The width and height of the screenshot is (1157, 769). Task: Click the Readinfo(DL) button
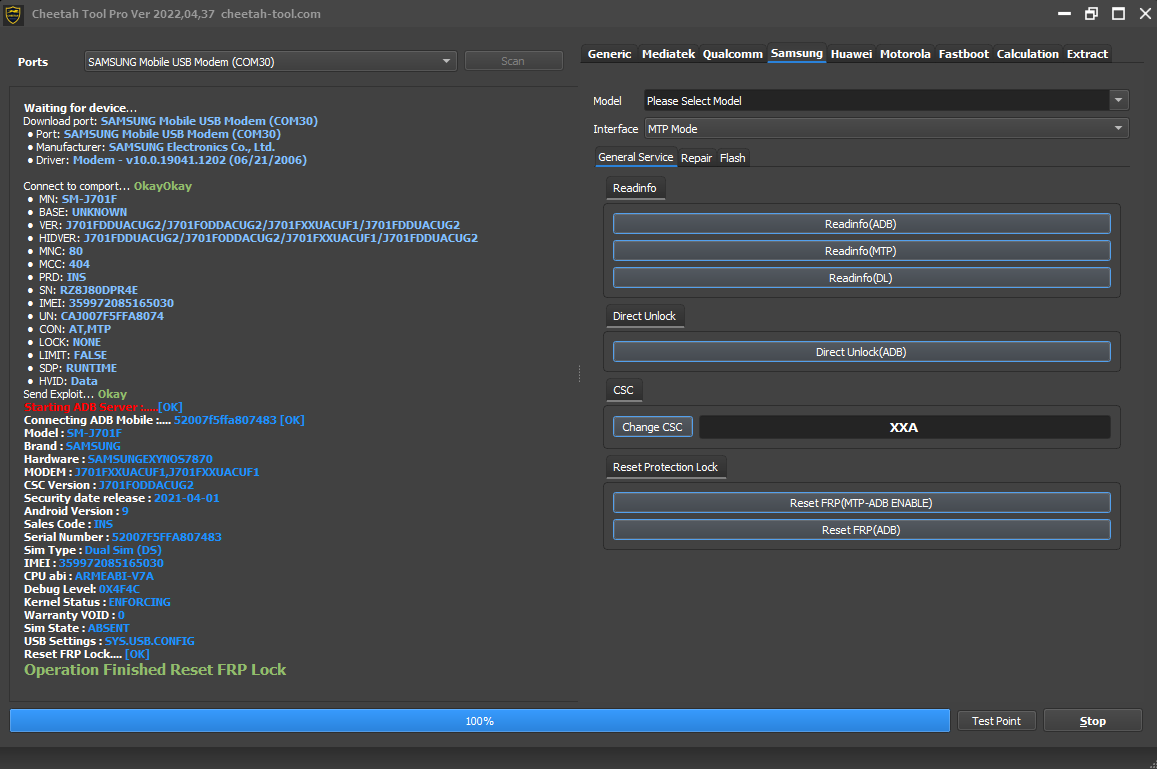point(861,278)
